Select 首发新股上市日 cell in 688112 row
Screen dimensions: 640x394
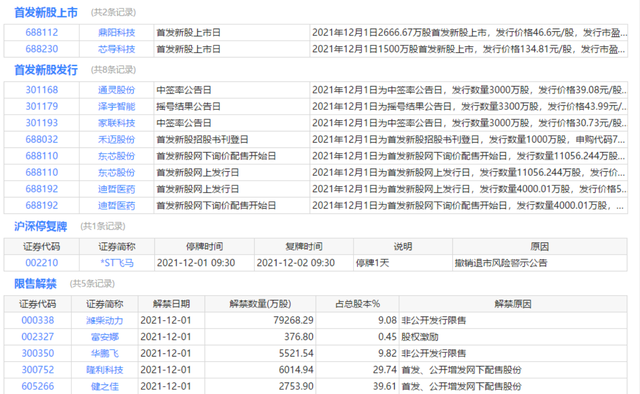(x=231, y=33)
